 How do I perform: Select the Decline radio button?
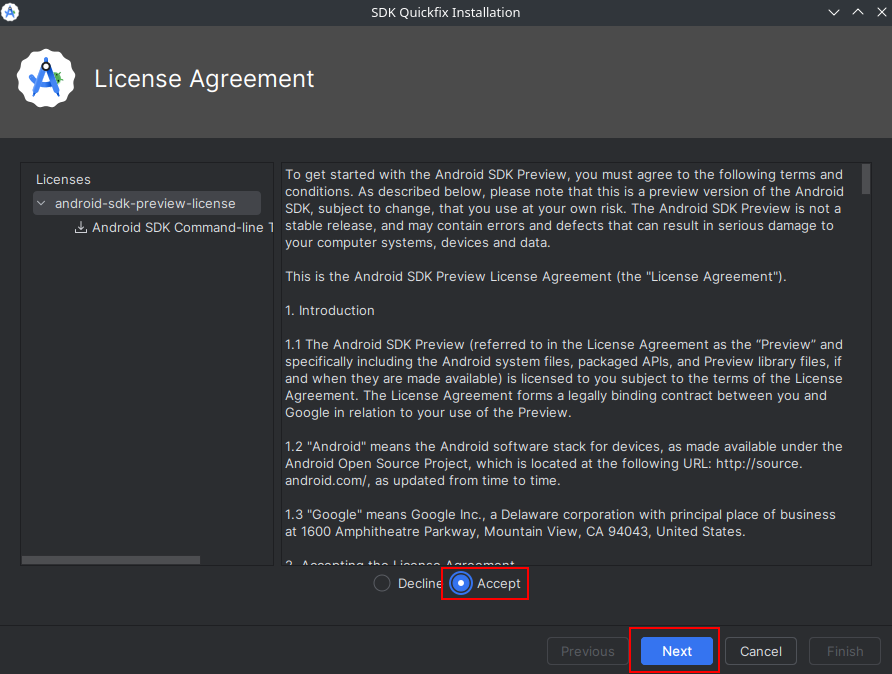click(382, 584)
